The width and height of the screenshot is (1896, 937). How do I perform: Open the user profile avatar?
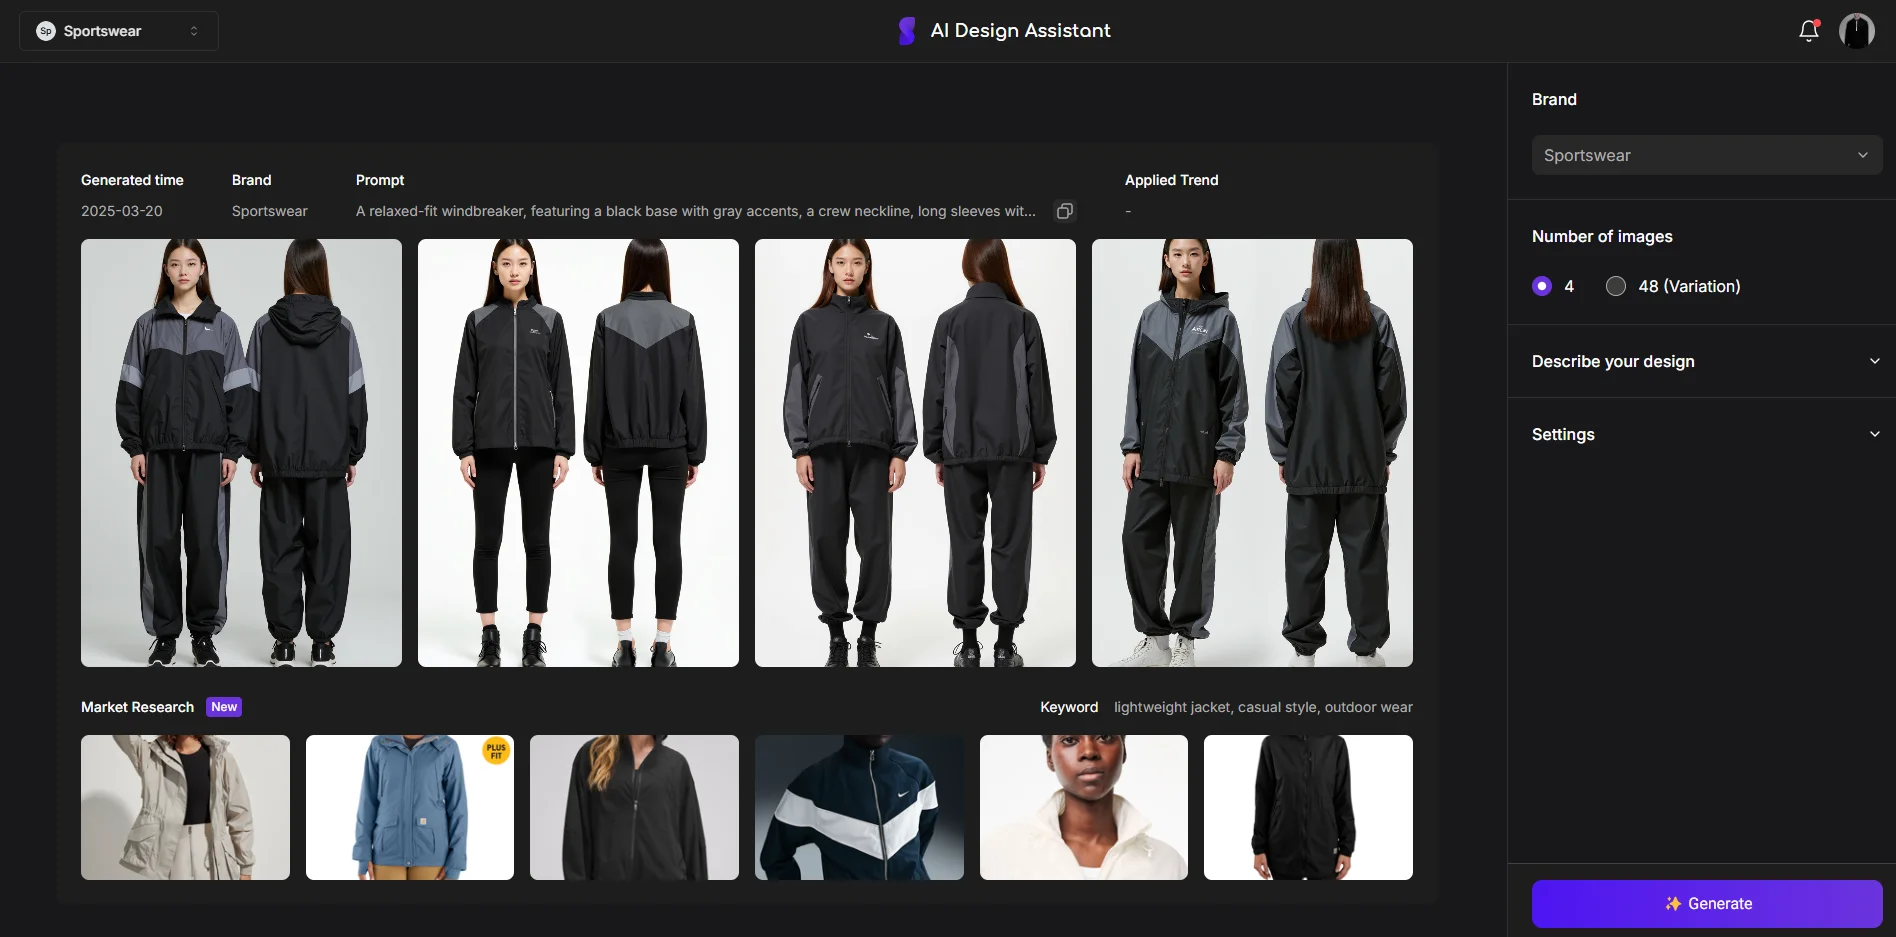coord(1856,31)
